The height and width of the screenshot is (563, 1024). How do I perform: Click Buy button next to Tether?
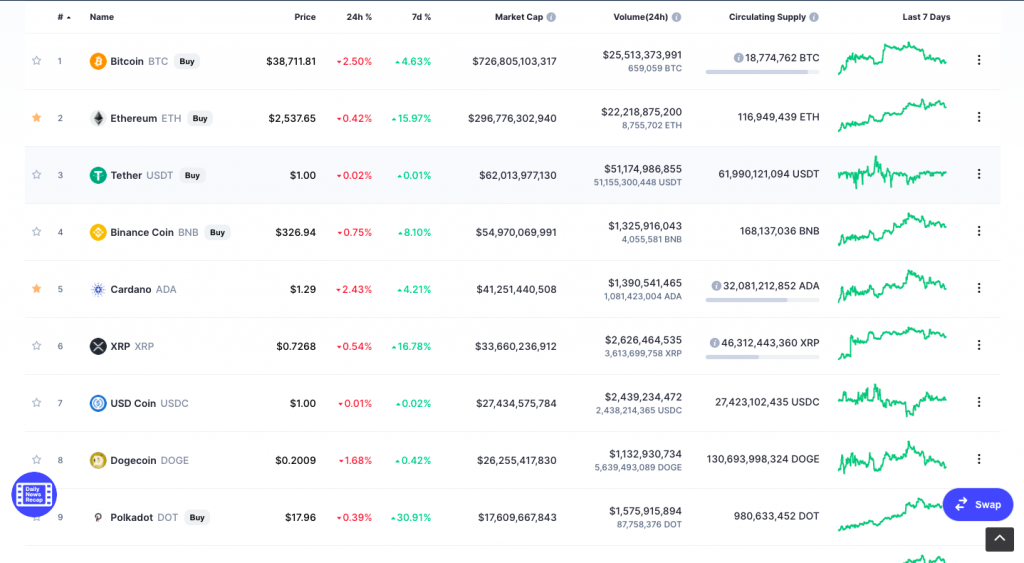(192, 175)
